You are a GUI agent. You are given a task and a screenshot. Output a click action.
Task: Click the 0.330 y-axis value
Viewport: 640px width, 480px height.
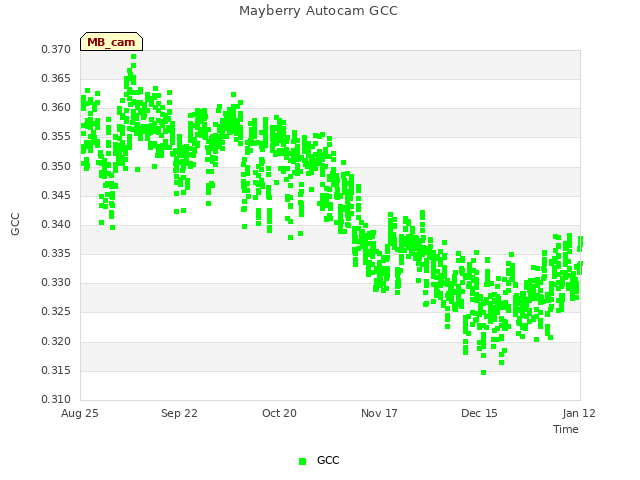(x=56, y=282)
